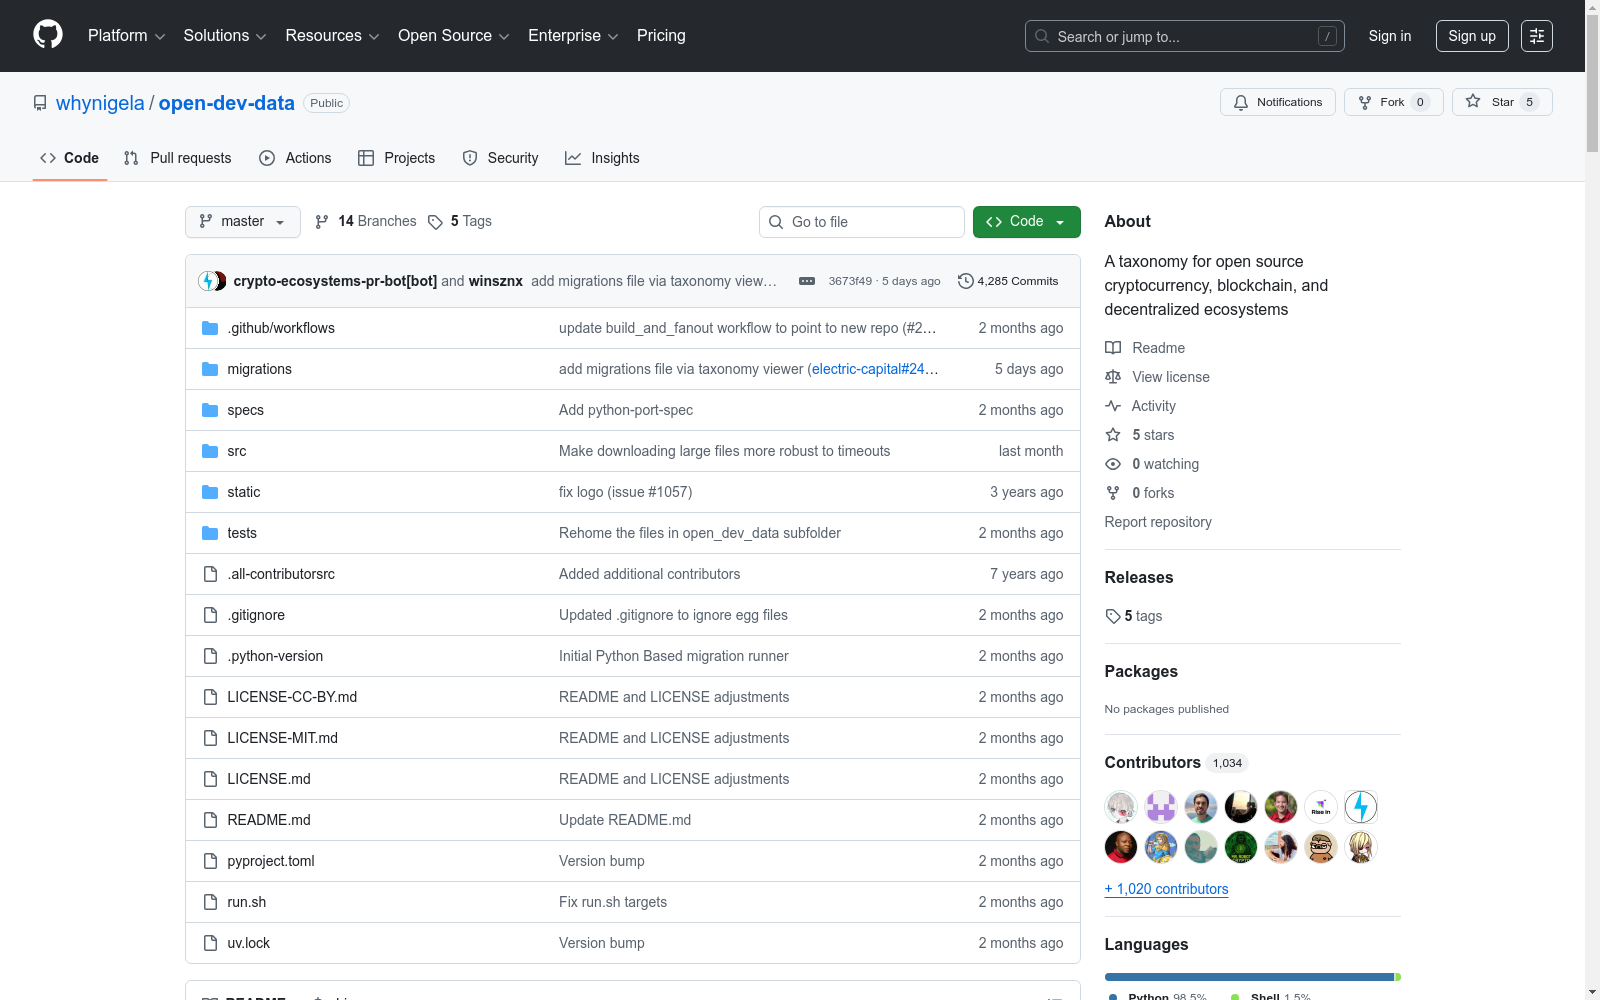Click the book icon beside Readme
Screen dimensions: 1600x1000
[x=1113, y=348]
